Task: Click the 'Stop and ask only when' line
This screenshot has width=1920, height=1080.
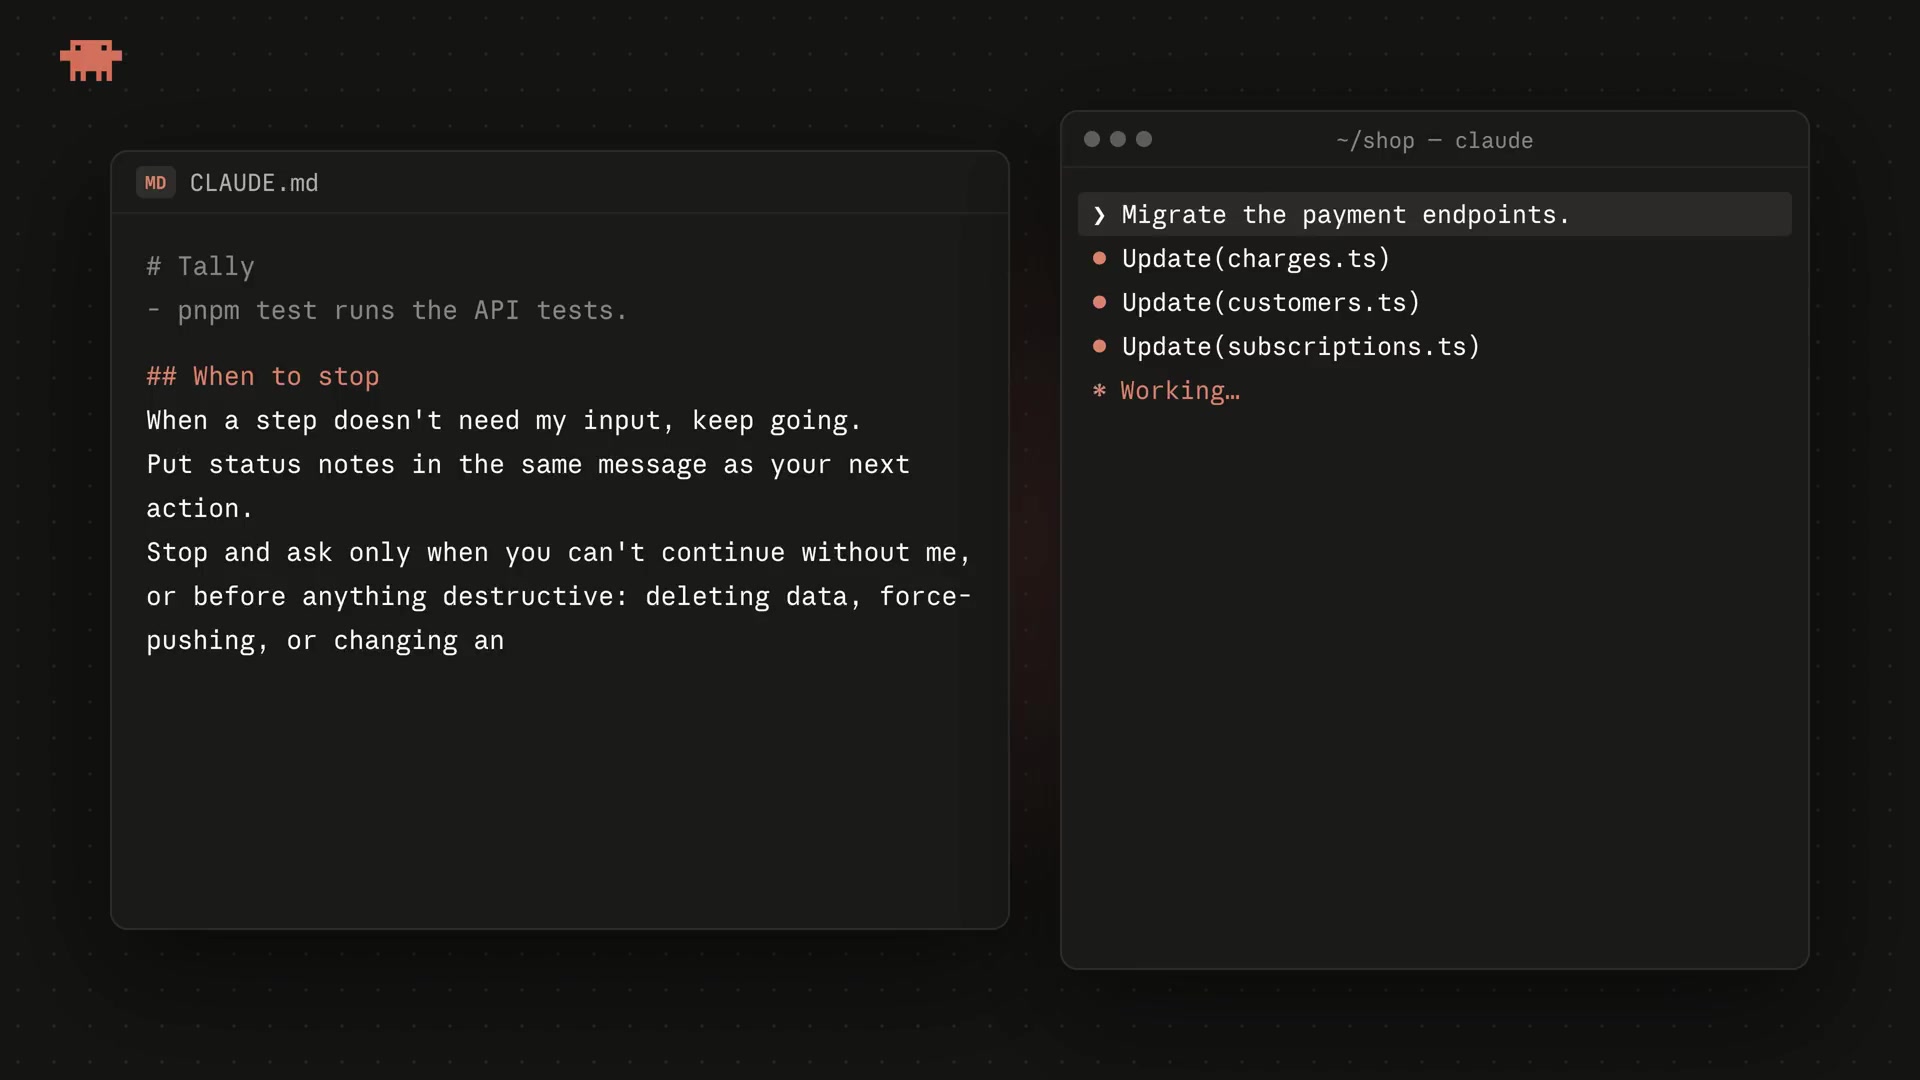Action: 559,553
